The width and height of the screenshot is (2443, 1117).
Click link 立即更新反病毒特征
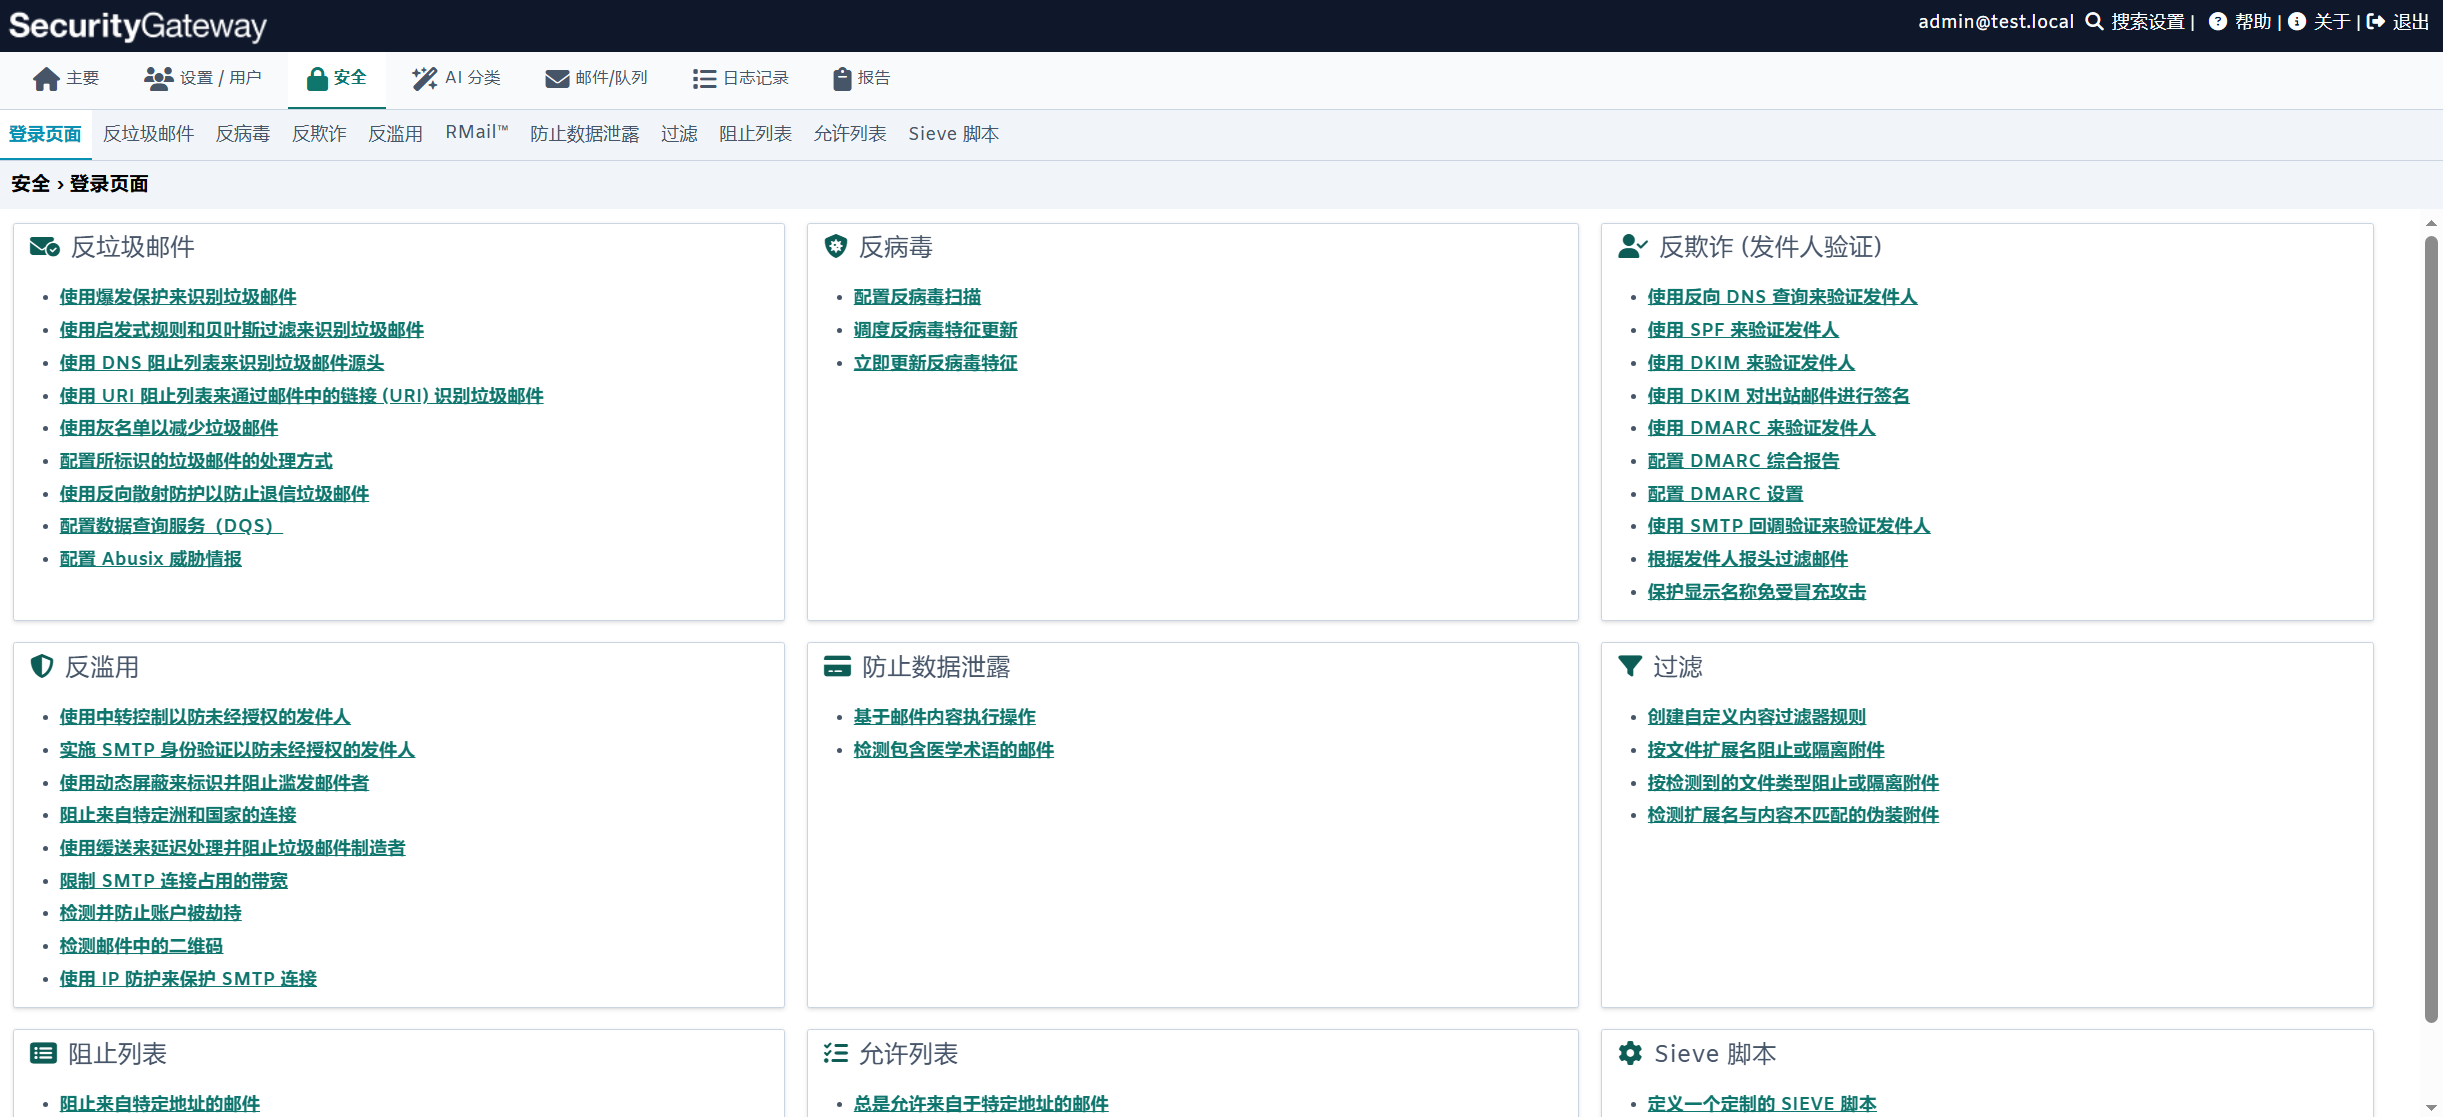pos(935,363)
